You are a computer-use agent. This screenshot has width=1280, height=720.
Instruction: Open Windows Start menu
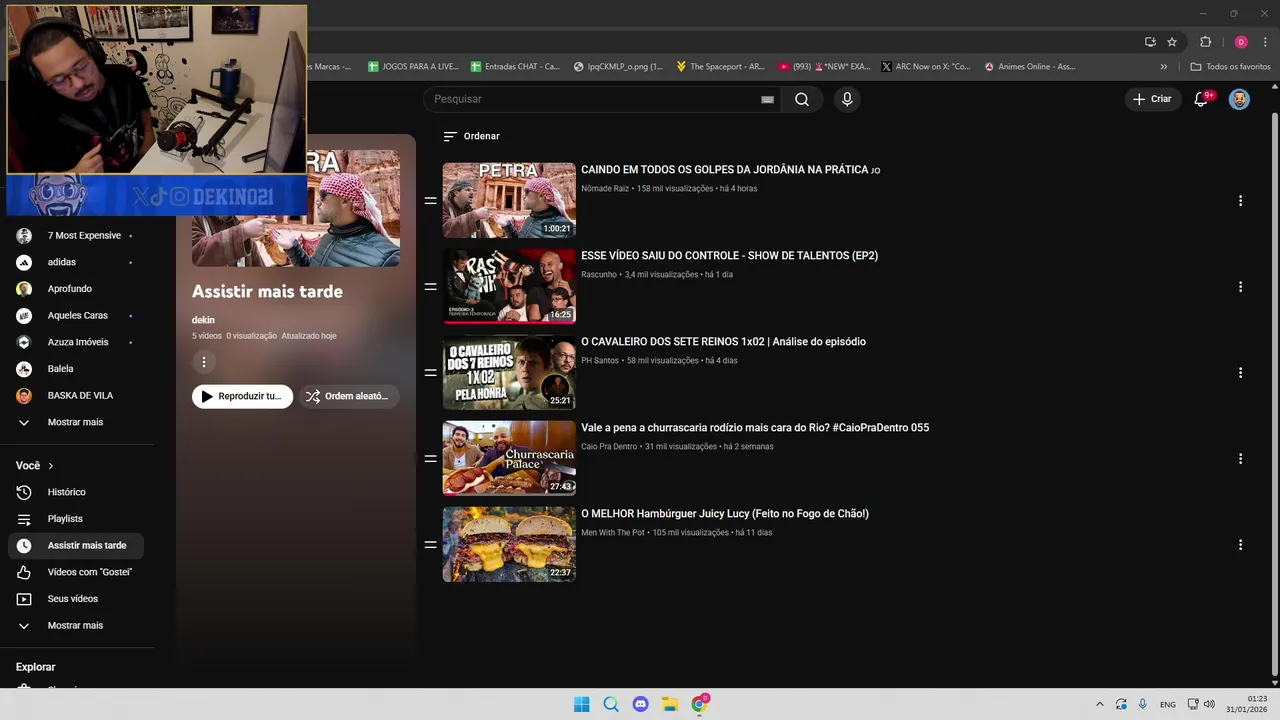click(581, 704)
